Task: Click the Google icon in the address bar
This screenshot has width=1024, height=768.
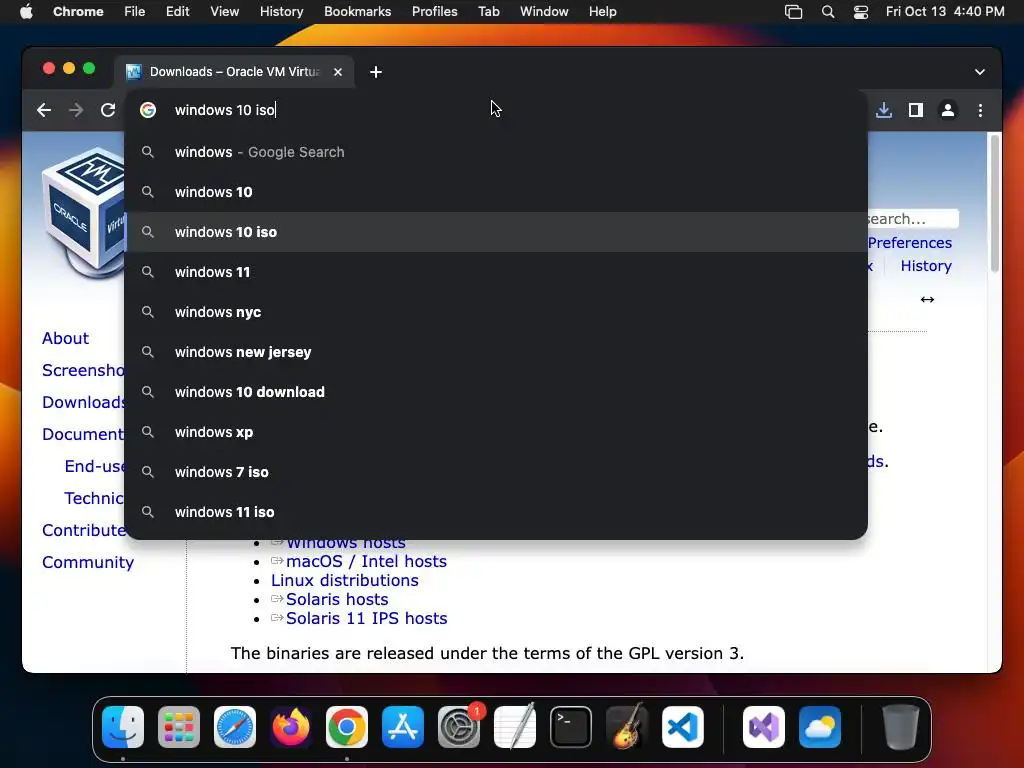Action: click(148, 110)
